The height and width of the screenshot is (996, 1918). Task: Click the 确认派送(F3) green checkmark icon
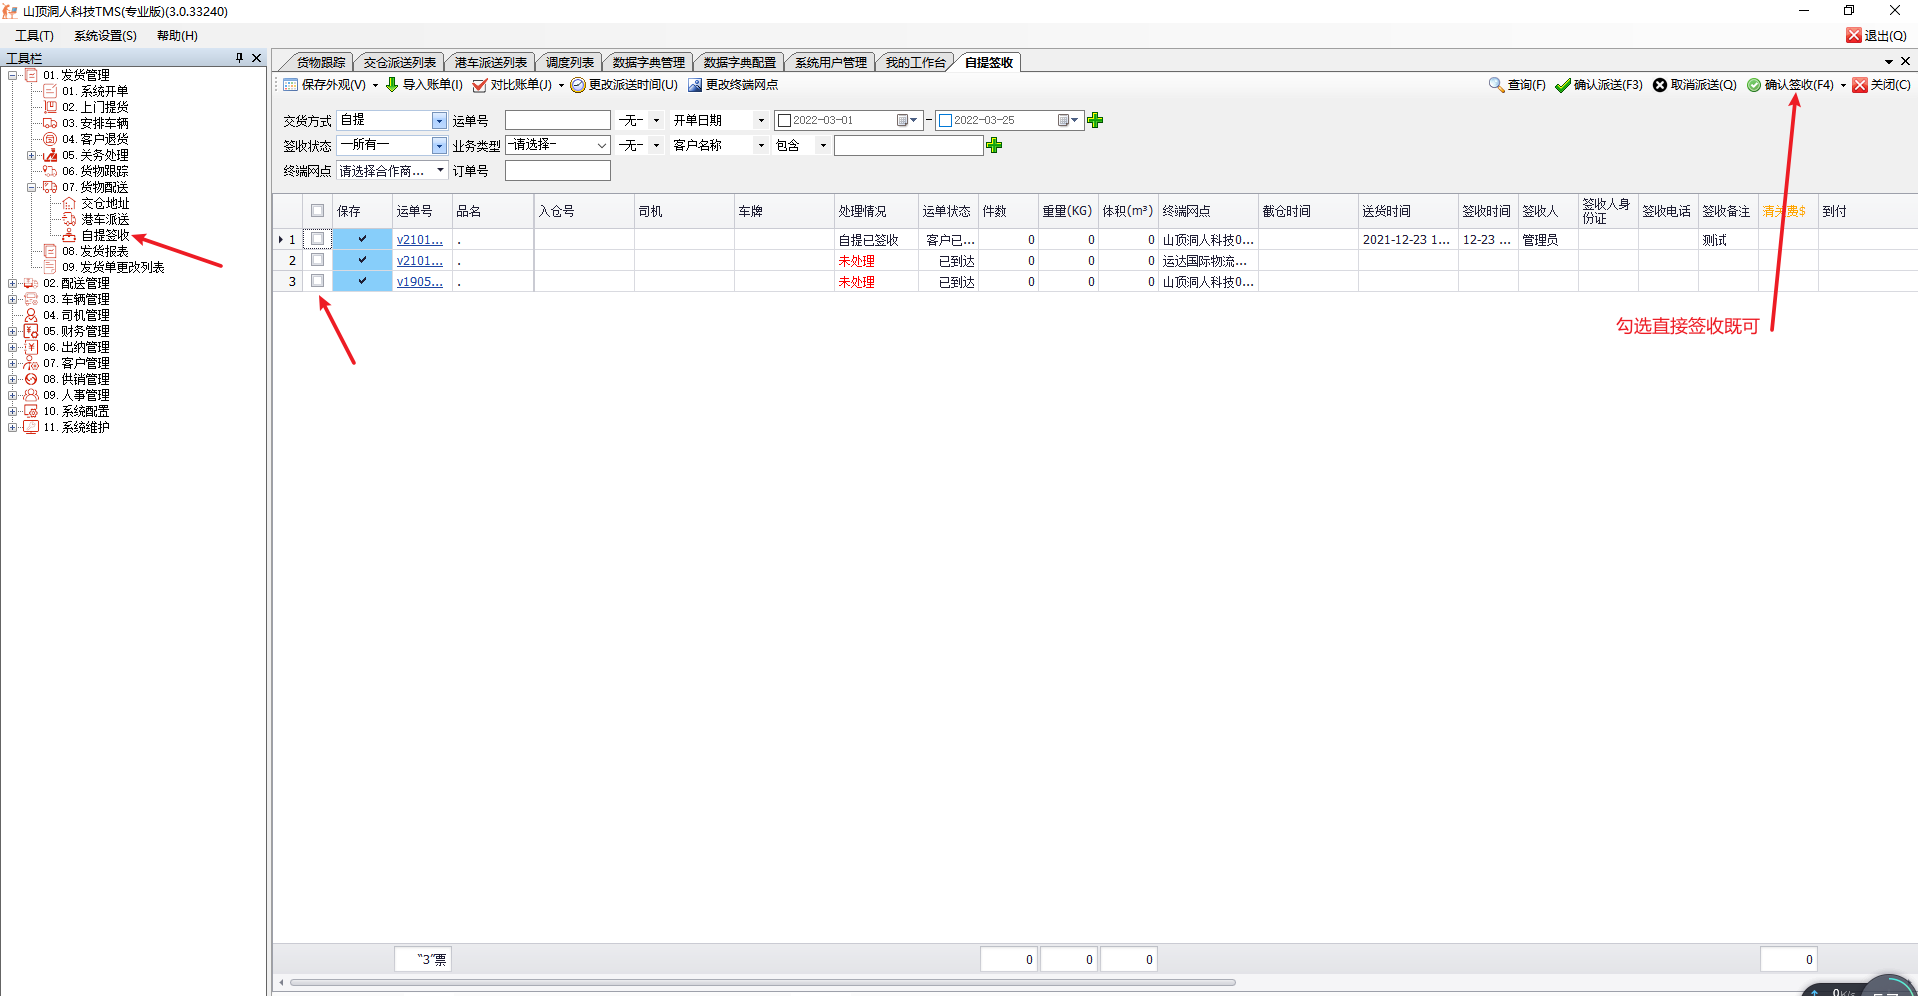point(1563,85)
